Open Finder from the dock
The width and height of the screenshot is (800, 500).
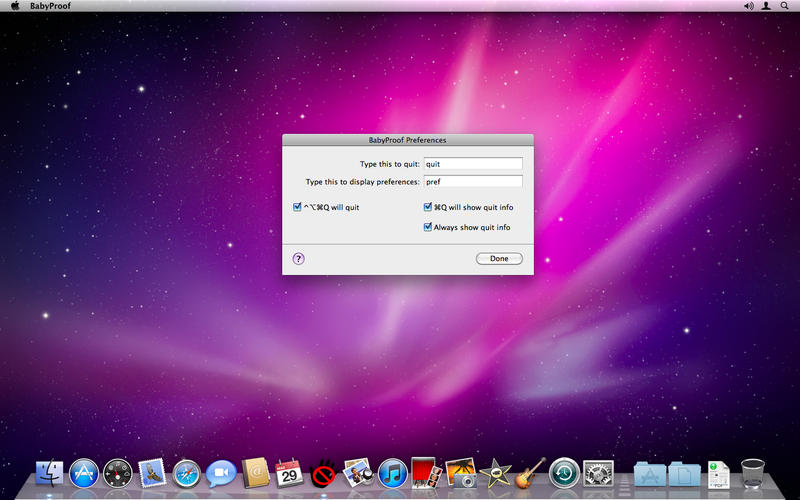[49, 473]
